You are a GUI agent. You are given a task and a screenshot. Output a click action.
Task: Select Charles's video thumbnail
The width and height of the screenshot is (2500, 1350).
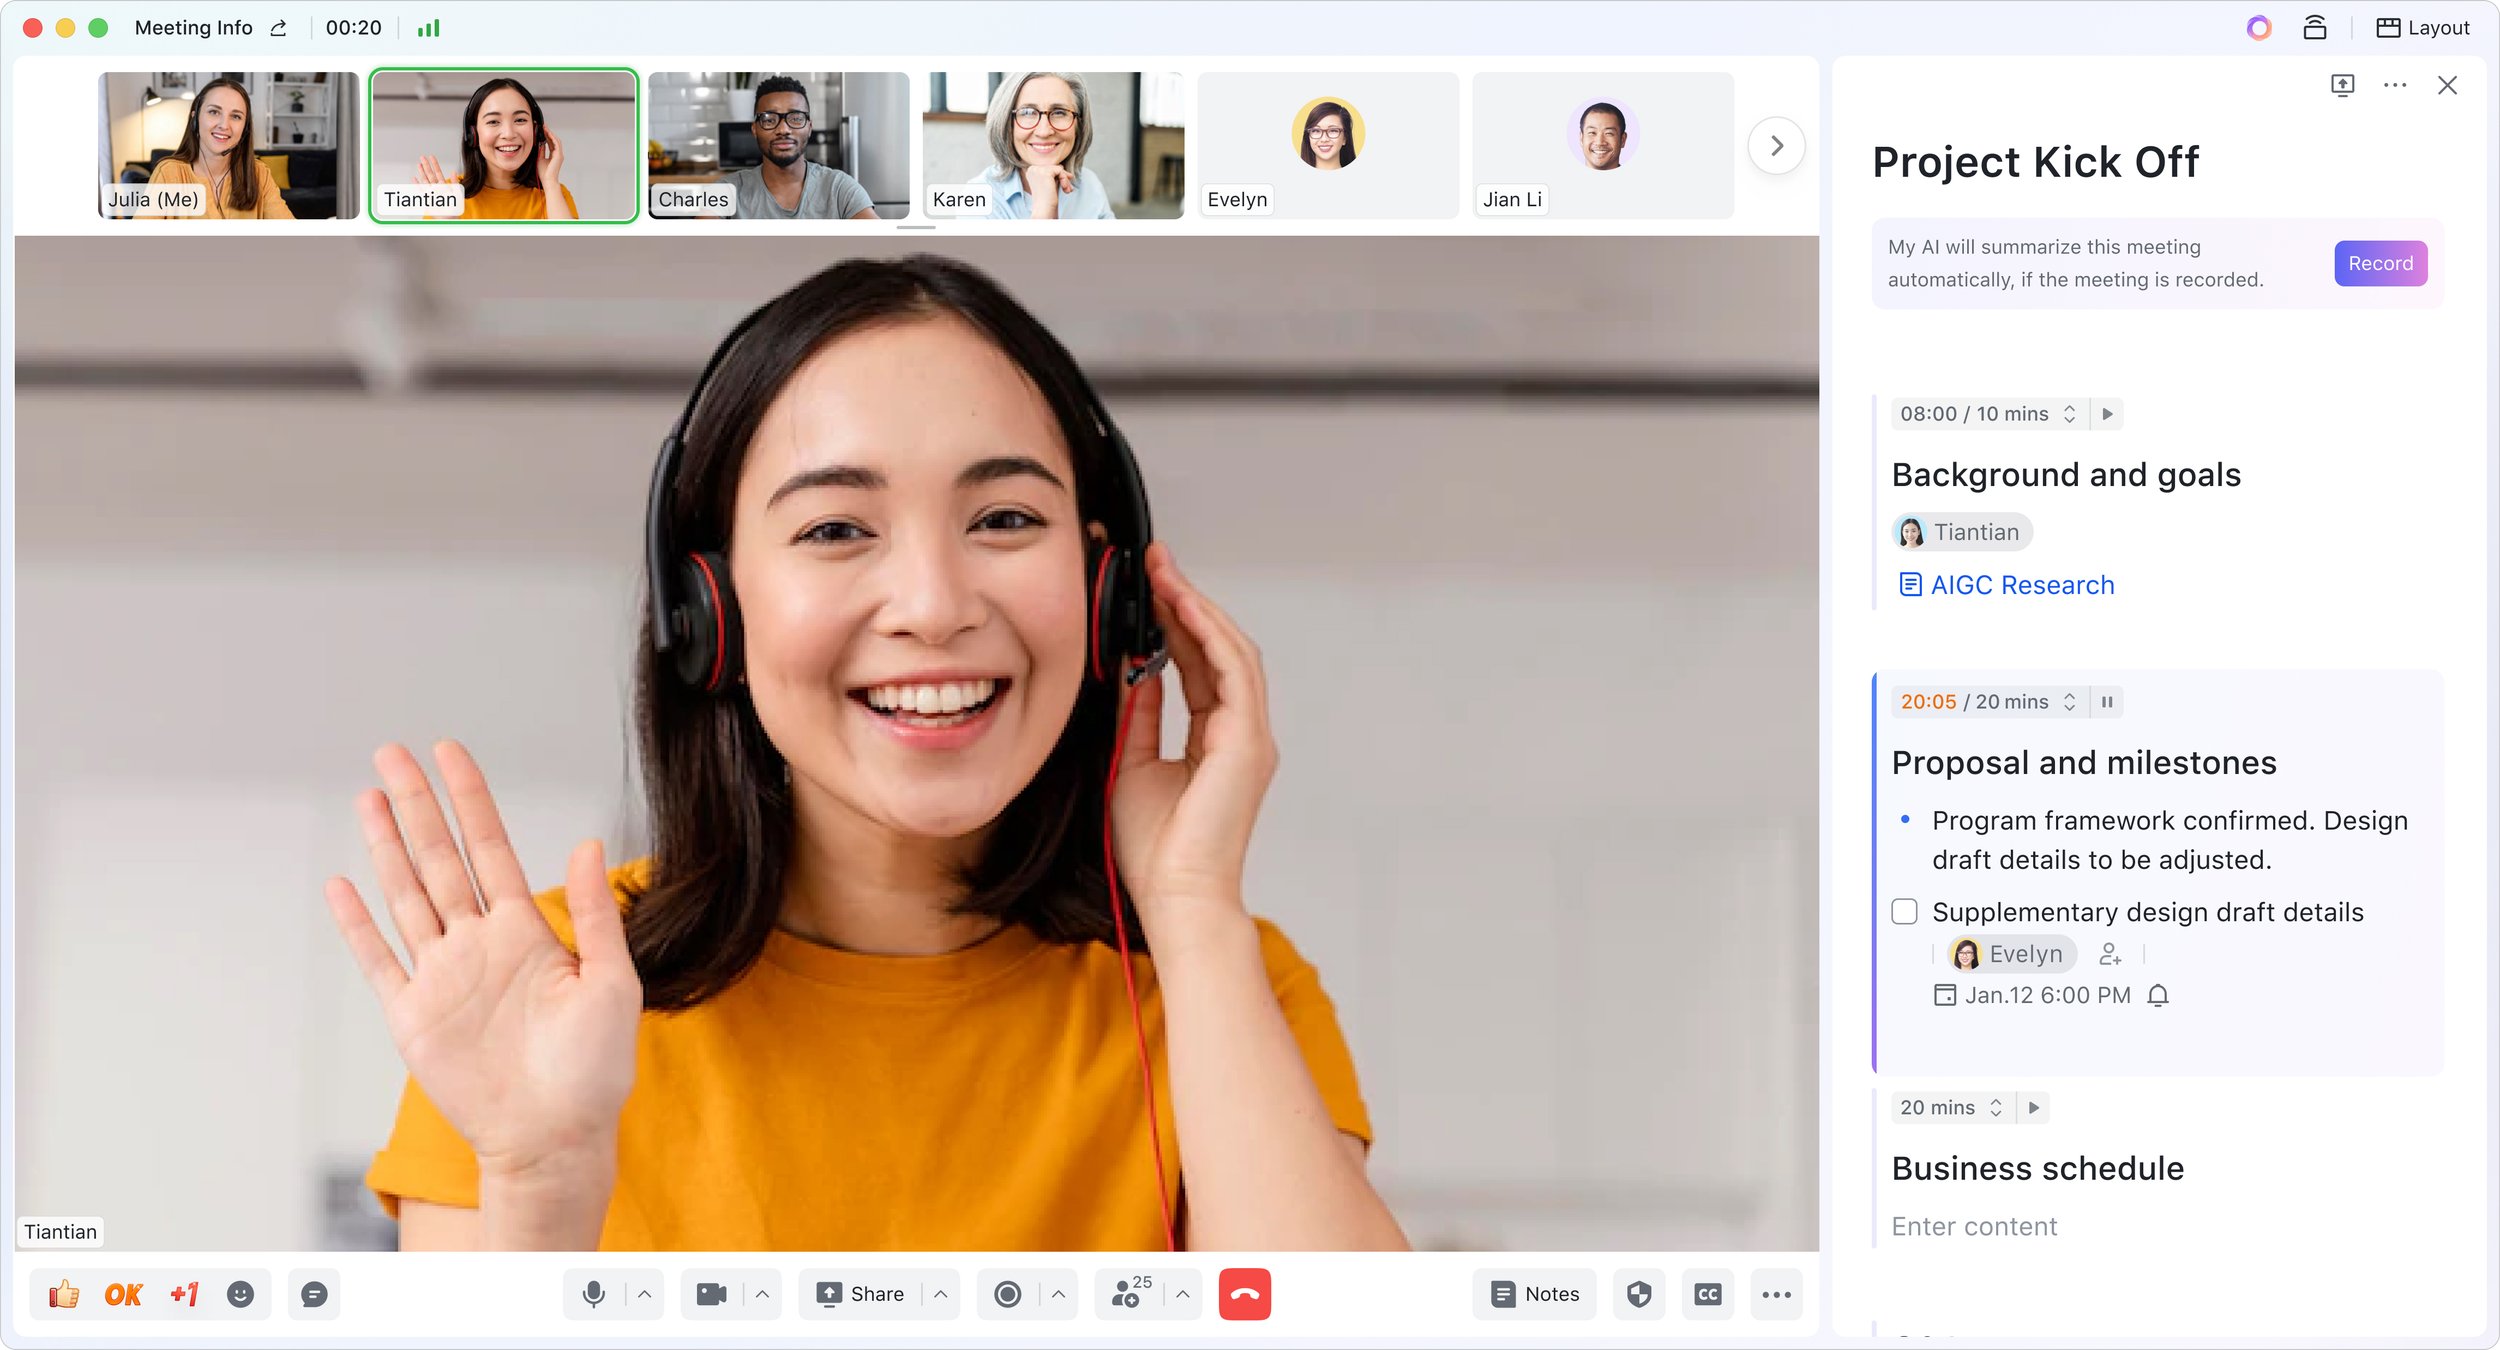pyautogui.click(x=779, y=145)
